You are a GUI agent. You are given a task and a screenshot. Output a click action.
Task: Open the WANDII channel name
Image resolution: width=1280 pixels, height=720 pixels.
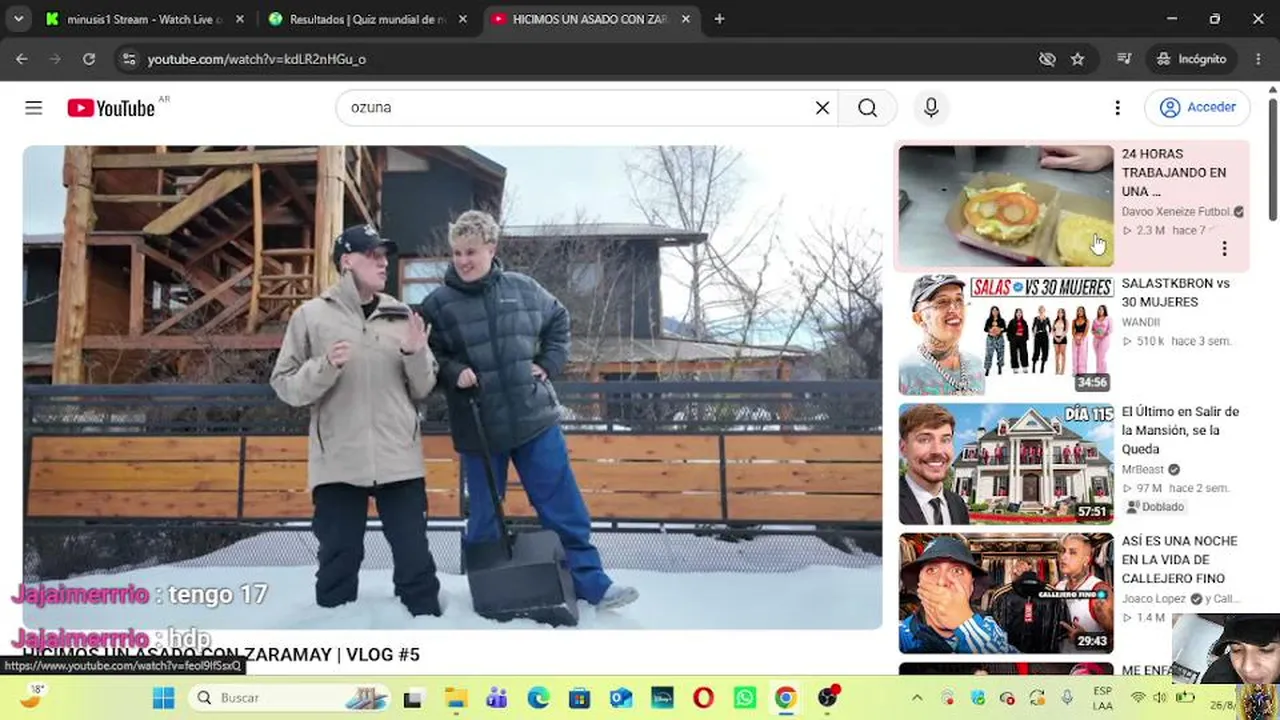click(1141, 322)
